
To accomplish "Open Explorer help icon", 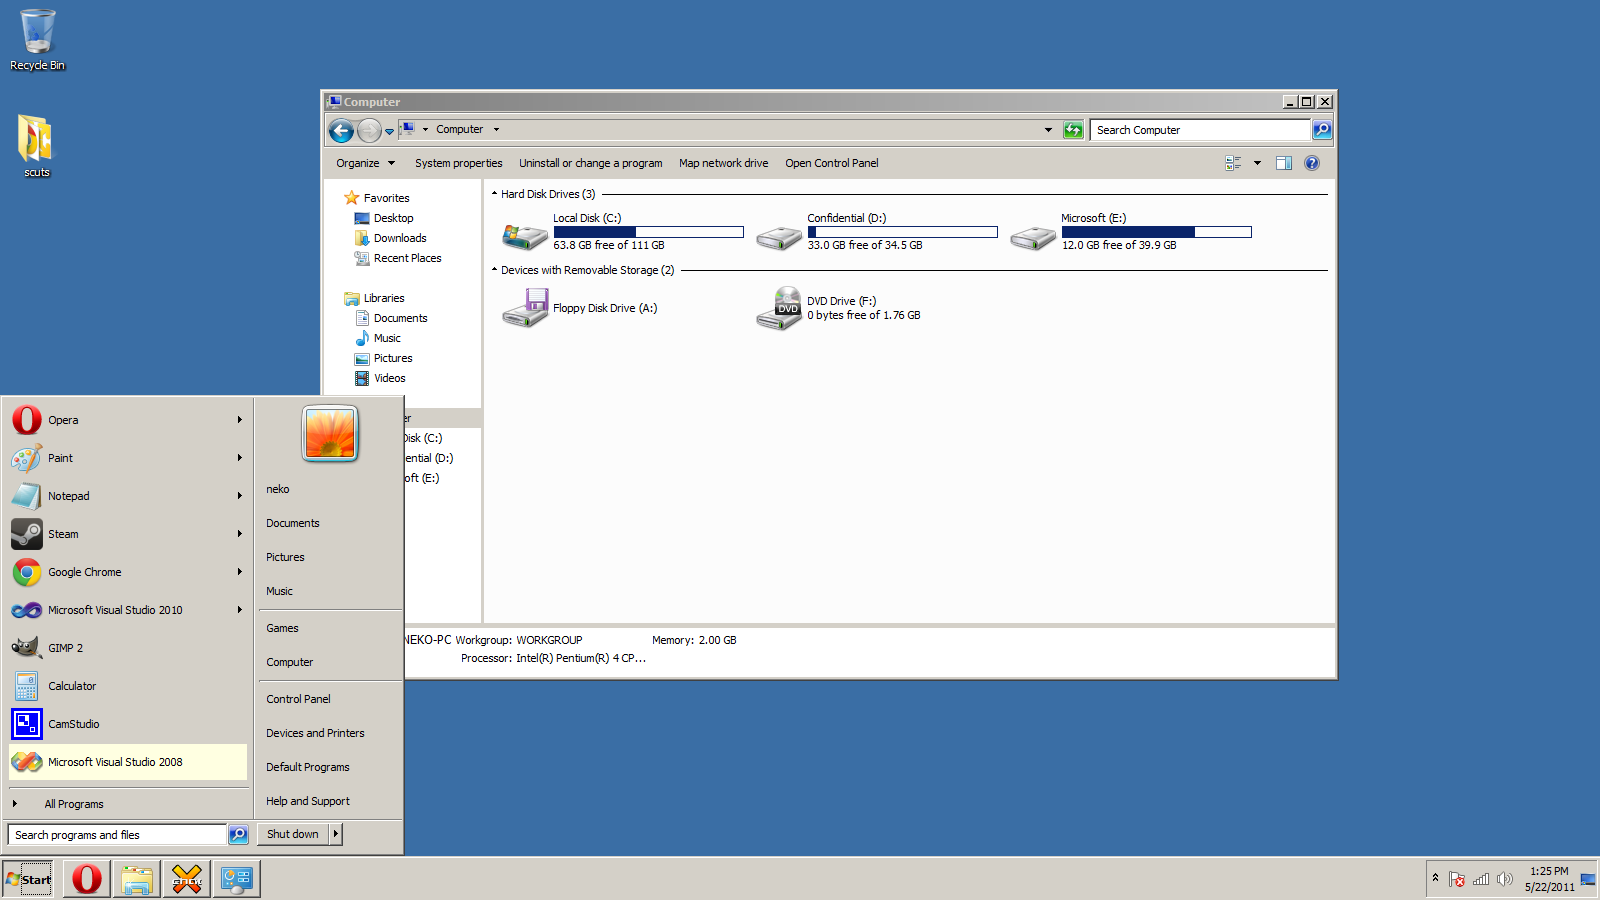I will pyautogui.click(x=1312, y=163).
